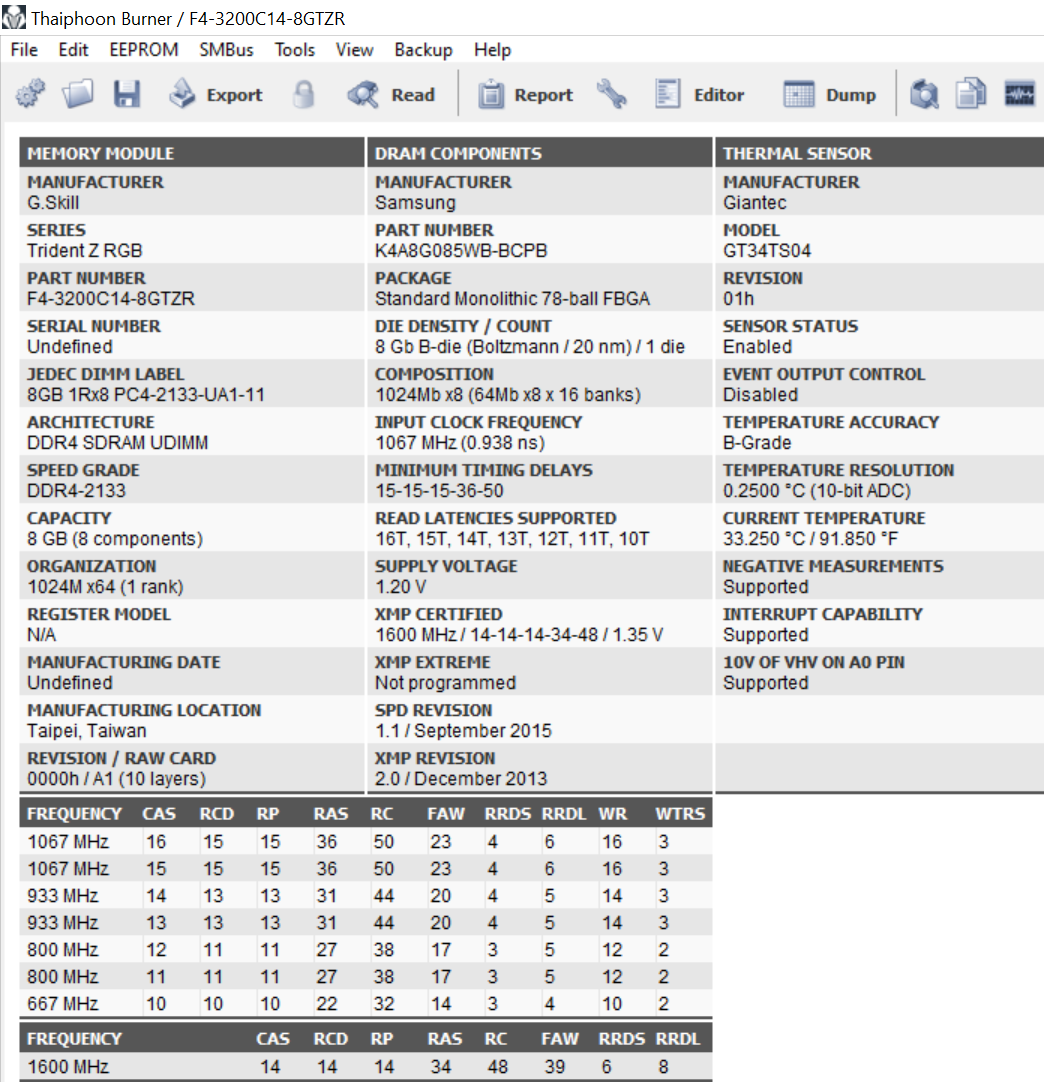Open the Editor toolbar button

tap(699, 95)
